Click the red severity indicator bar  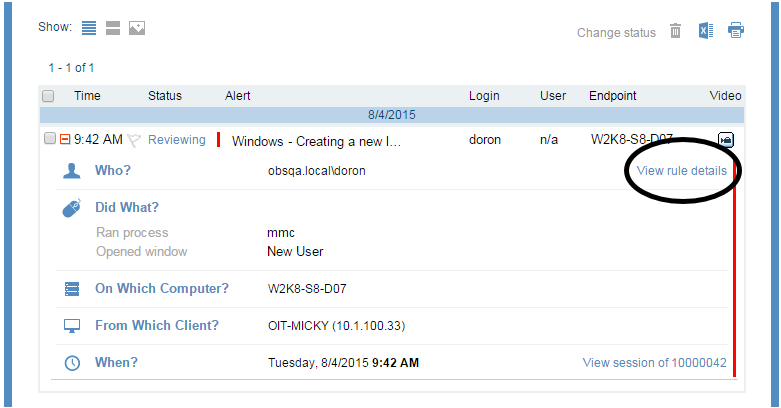tap(218, 140)
